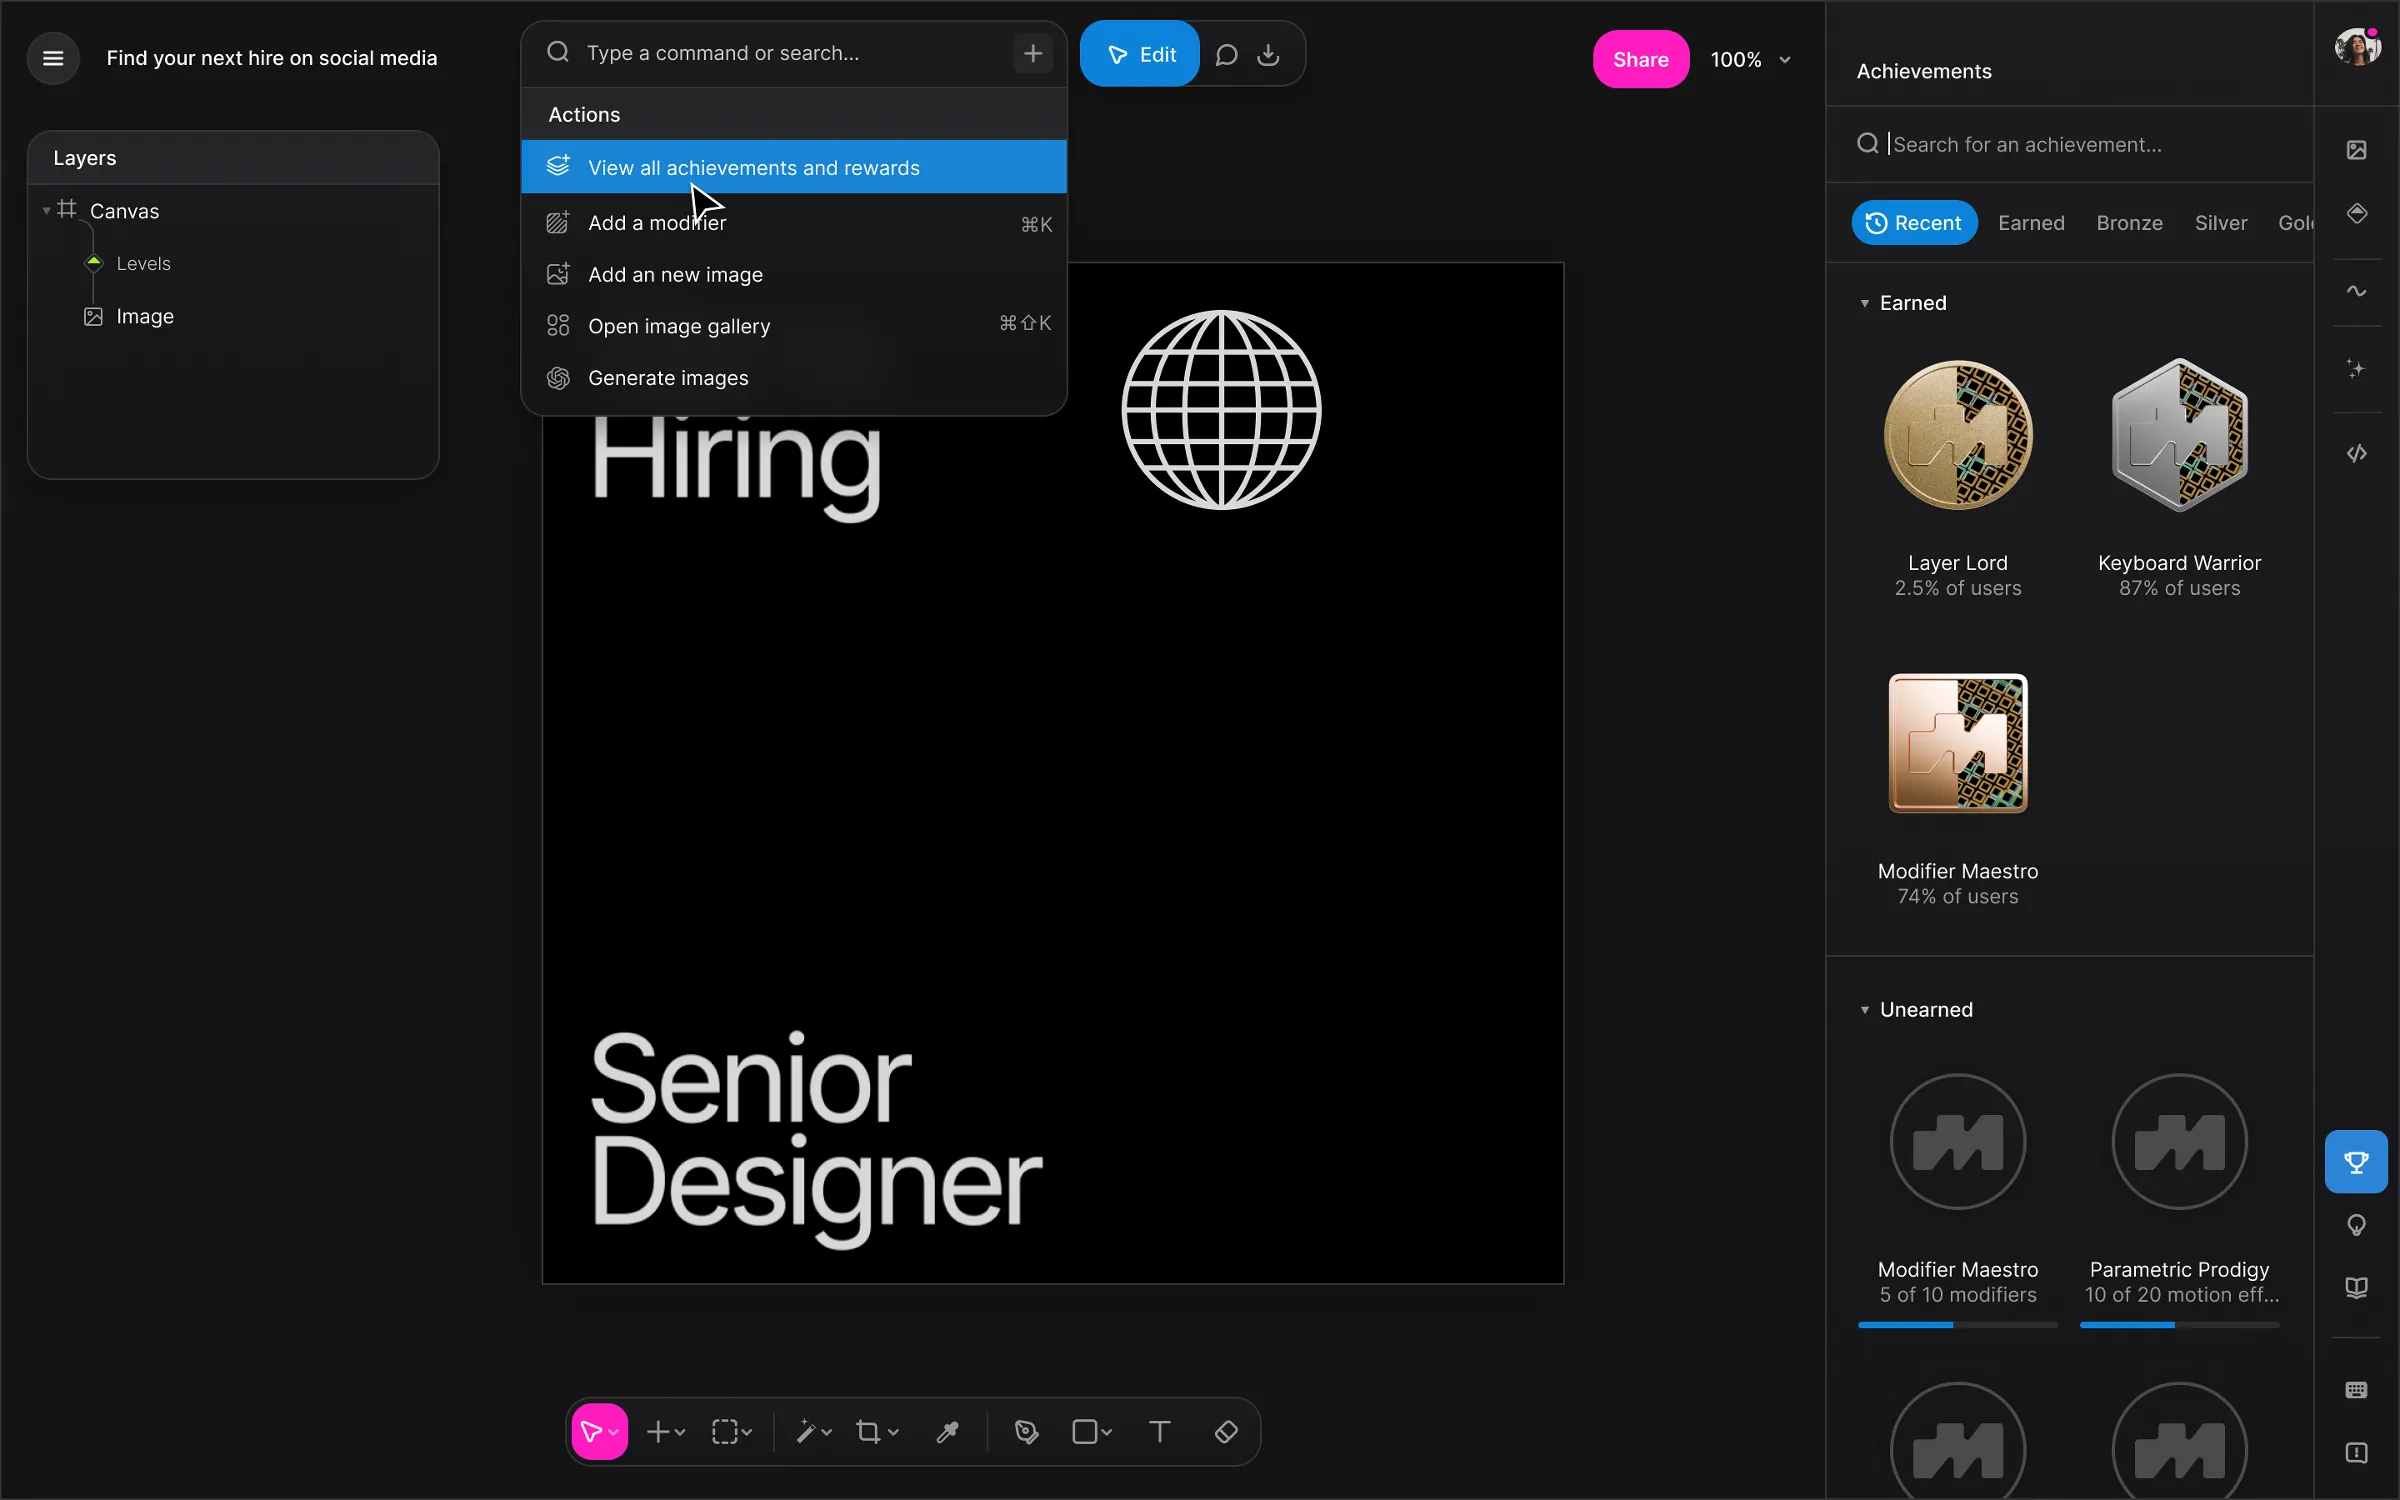Switch to the Bronze filter tab
Image resolution: width=2400 pixels, height=1500 pixels.
point(2129,223)
